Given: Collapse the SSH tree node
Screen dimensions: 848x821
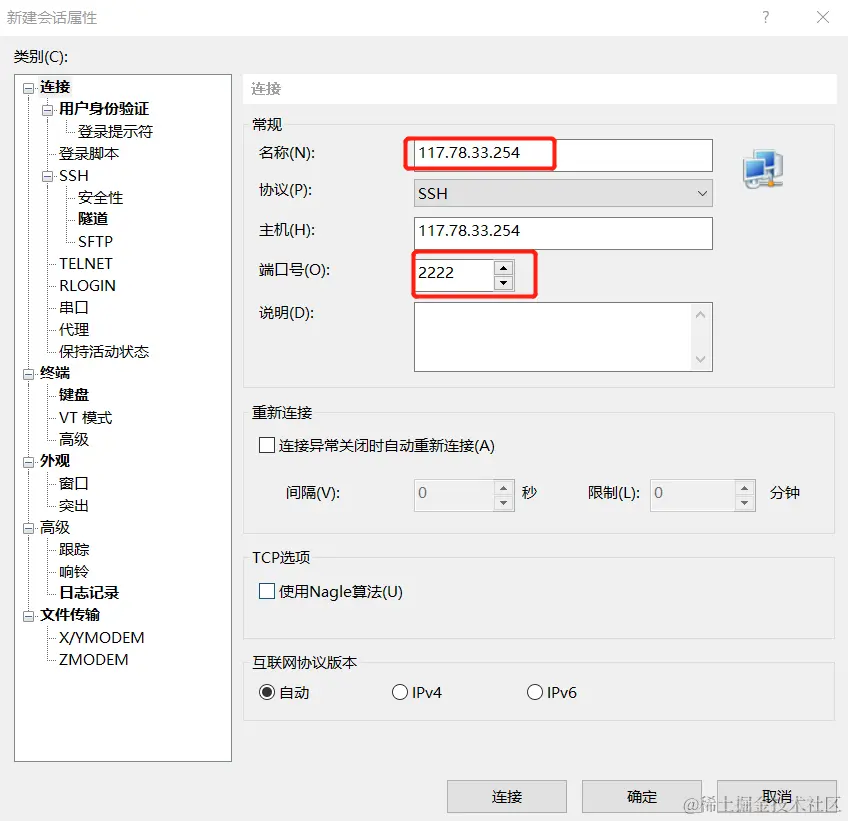Looking at the screenshot, I should coord(48,176).
